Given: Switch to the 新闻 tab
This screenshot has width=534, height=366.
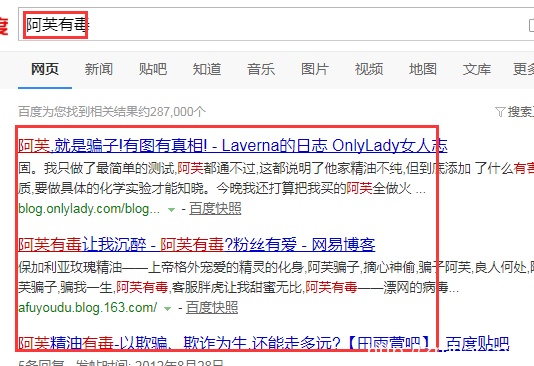Looking at the screenshot, I should point(99,69).
